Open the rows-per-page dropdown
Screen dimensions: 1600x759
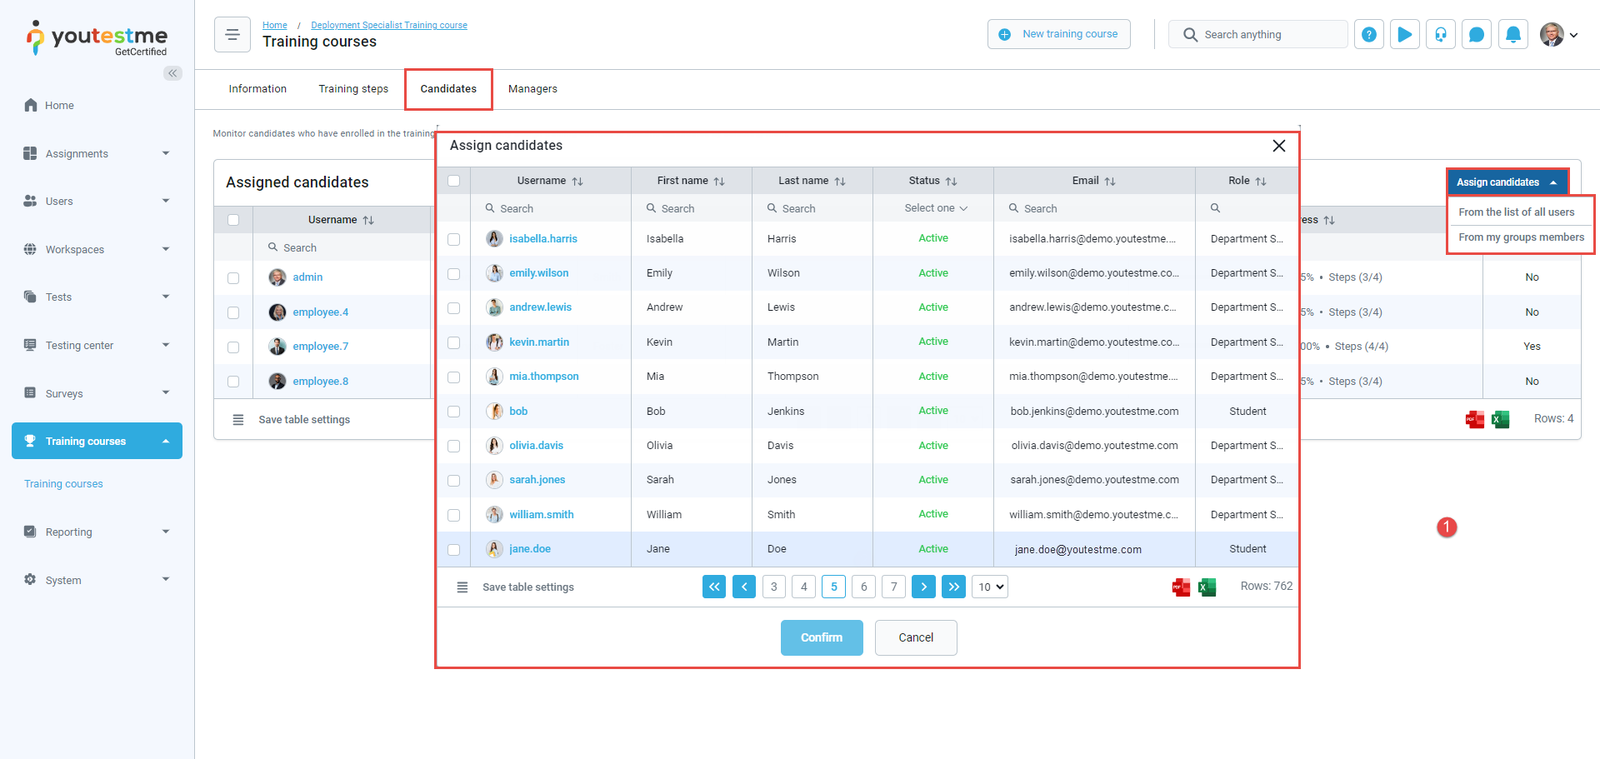(991, 587)
